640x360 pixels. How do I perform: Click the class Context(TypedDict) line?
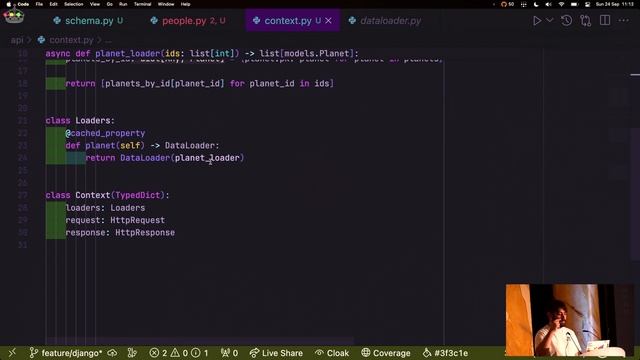(x=107, y=195)
